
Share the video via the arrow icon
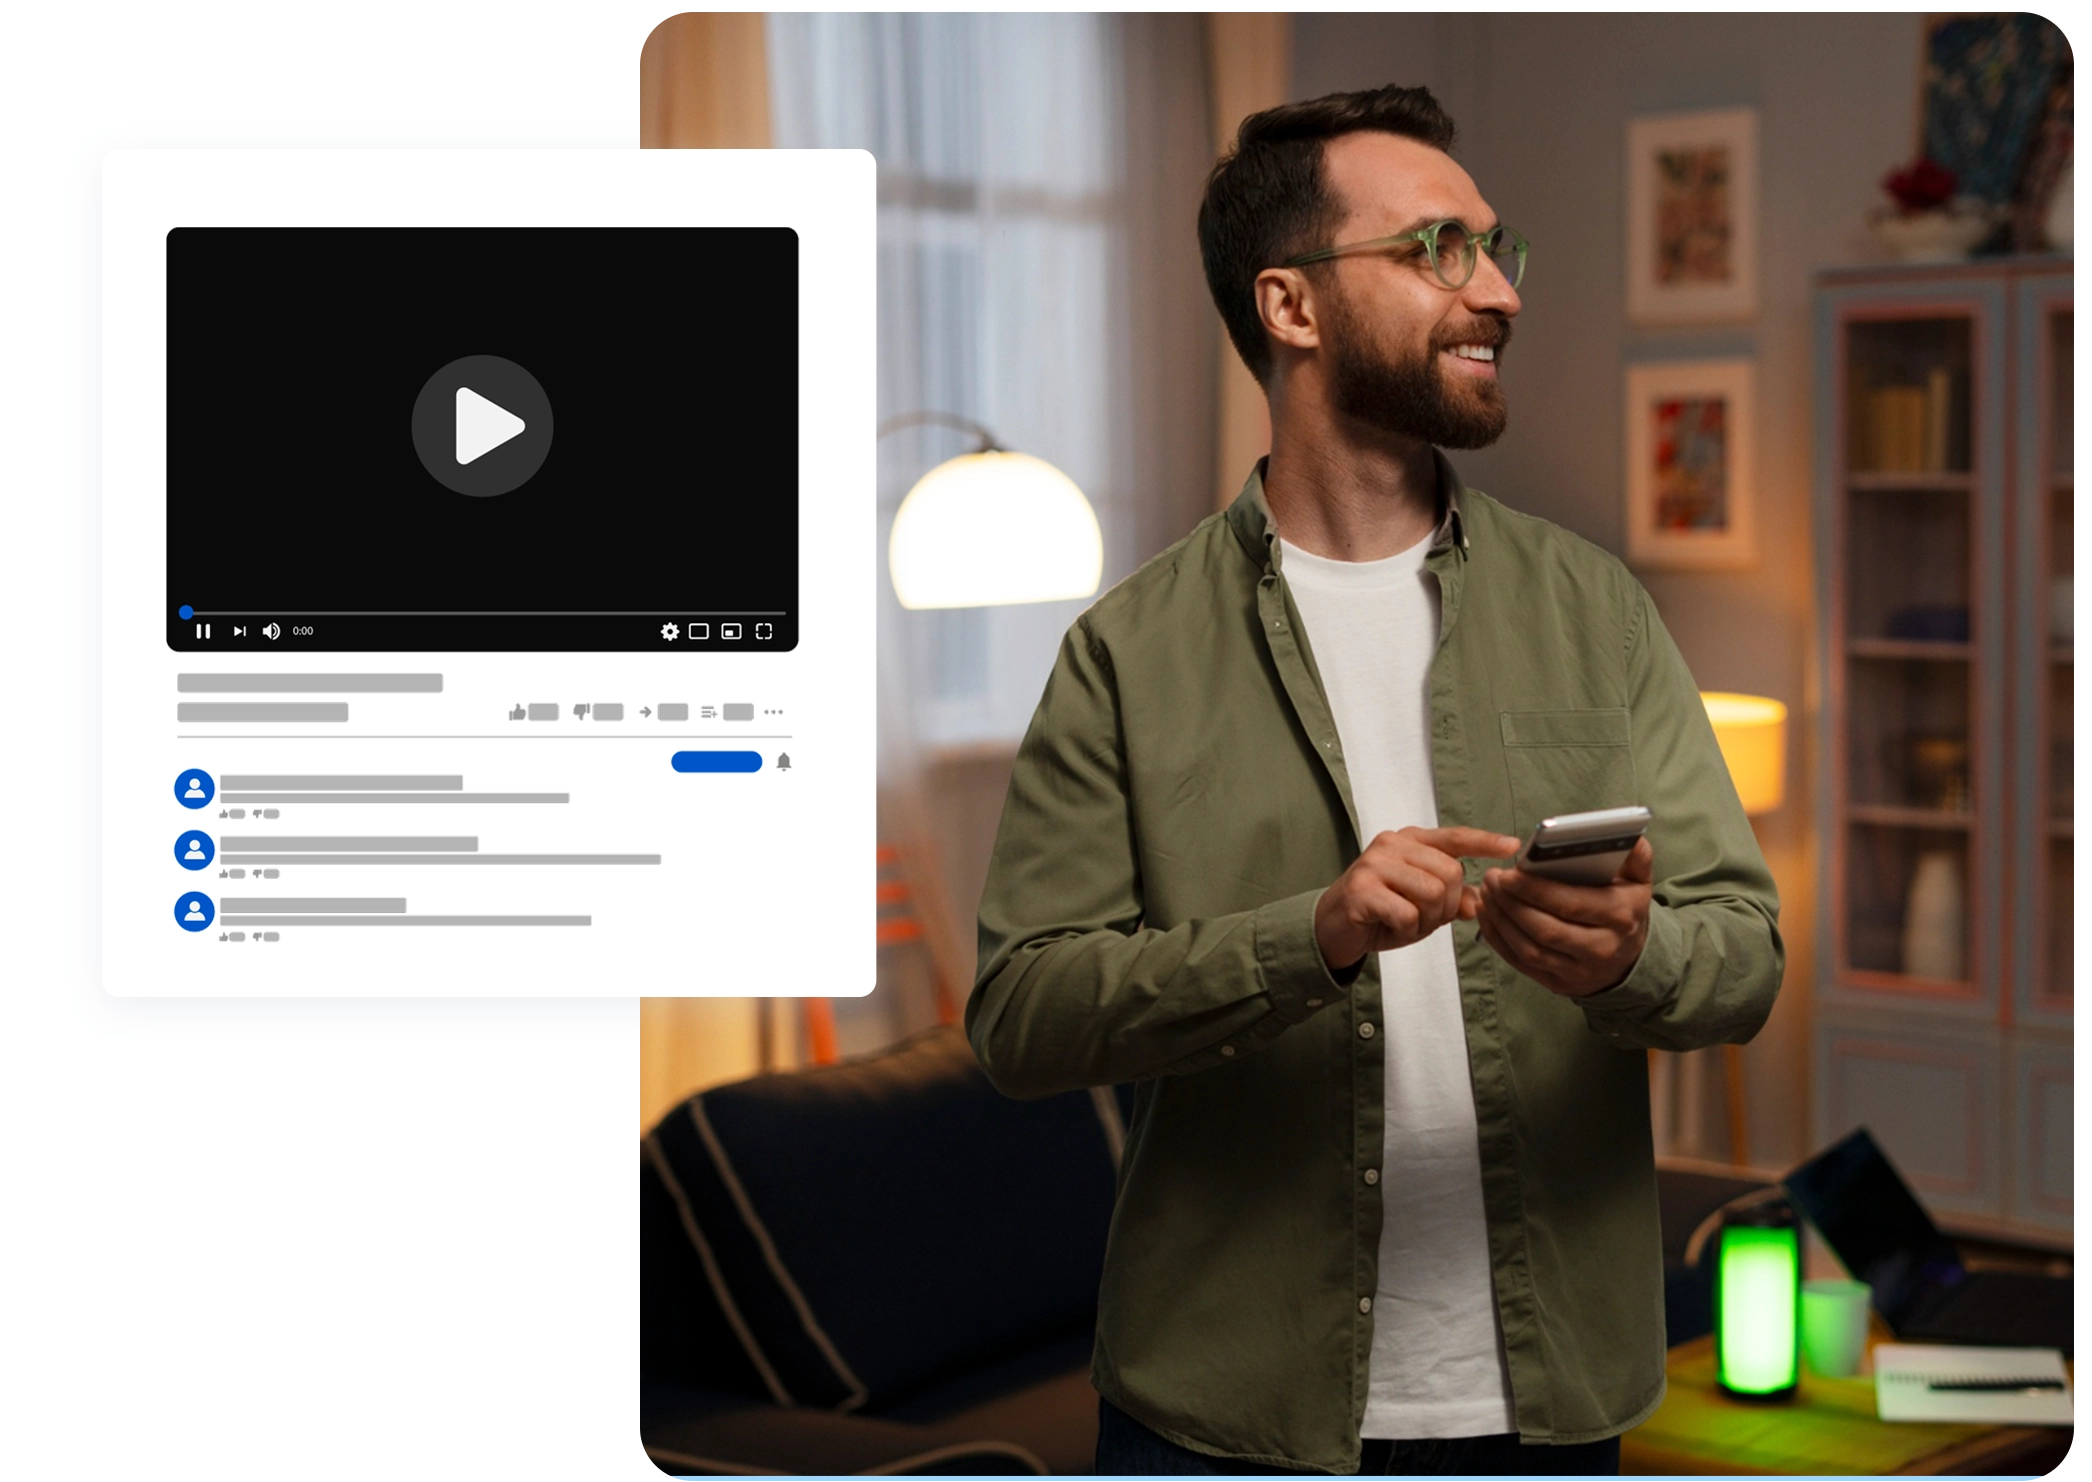[645, 712]
